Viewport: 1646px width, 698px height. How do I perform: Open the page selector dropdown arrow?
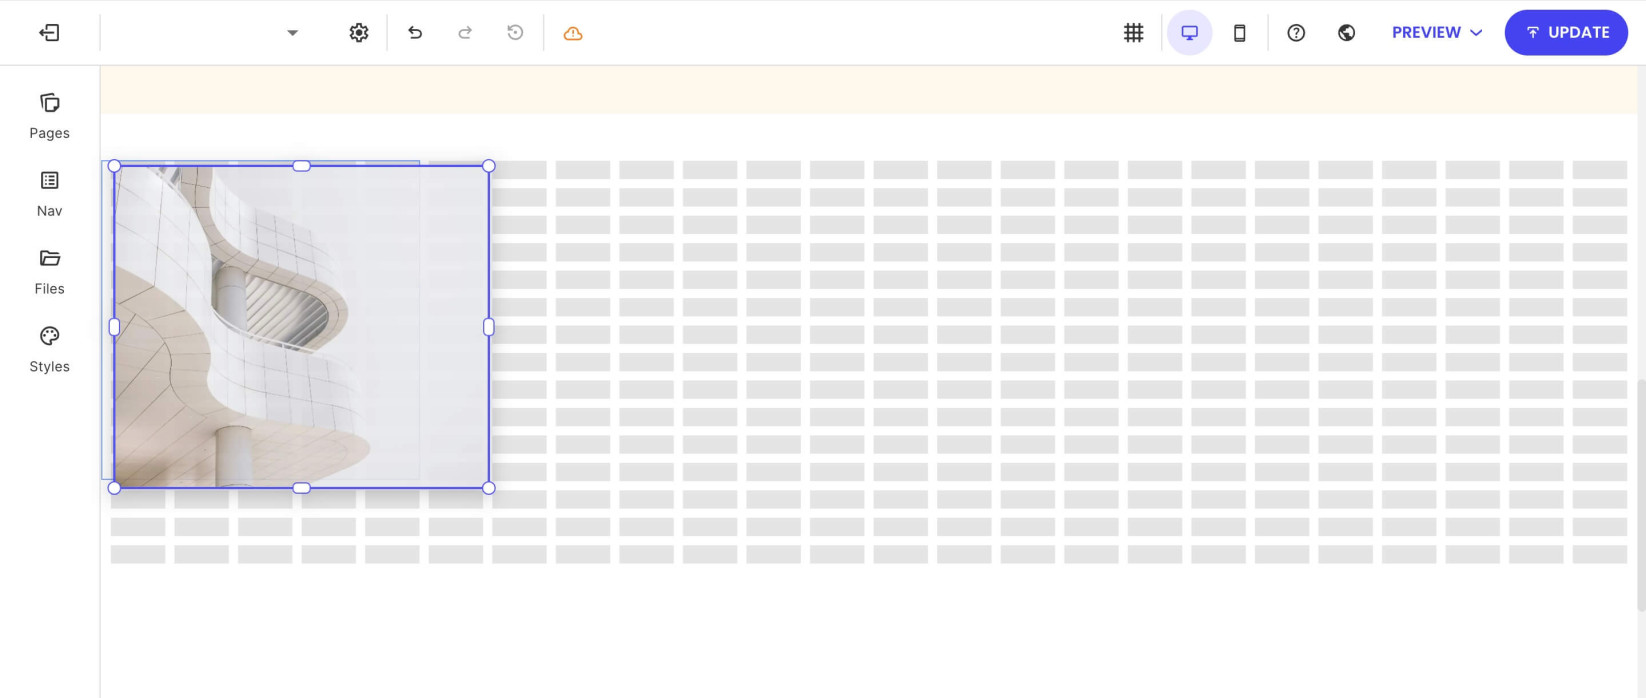292,33
